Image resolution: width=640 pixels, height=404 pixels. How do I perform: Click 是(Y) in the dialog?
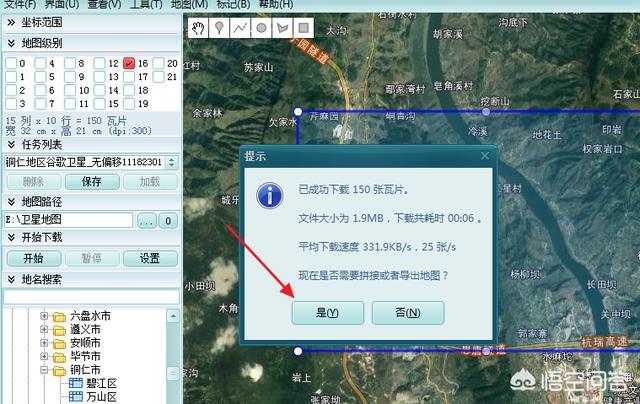(327, 313)
